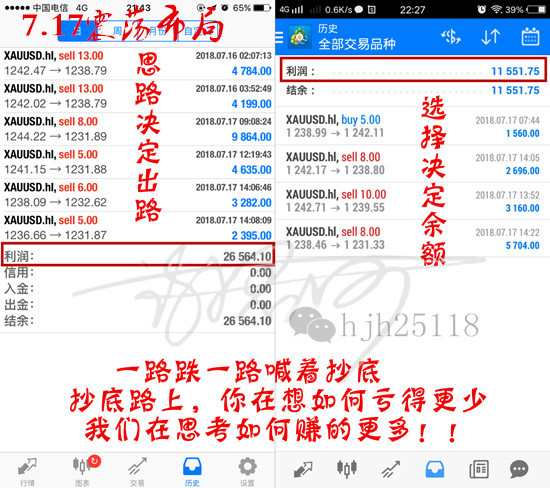Tap trade trend icon in right bottom bar

click(x=390, y=469)
